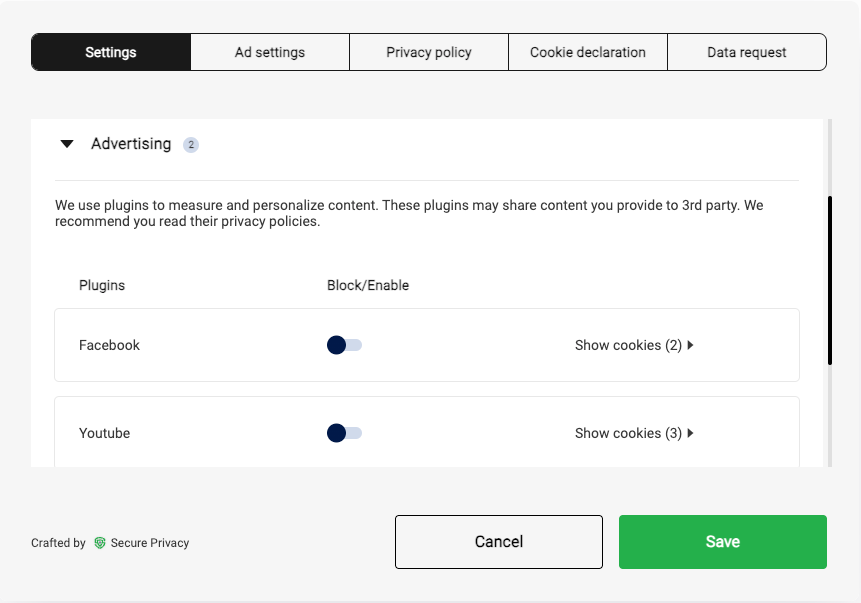The height and width of the screenshot is (603, 861).
Task: Click the Secure Privacy shield logo icon
Action: pos(100,543)
